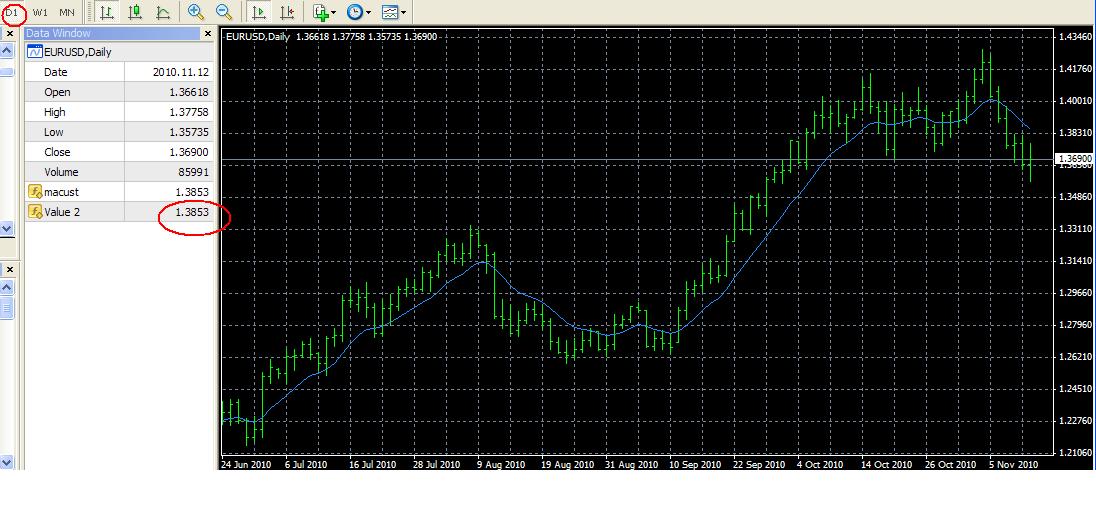The height and width of the screenshot is (520, 1096).
Task: Select the Volume value 85991
Action: coord(194,172)
